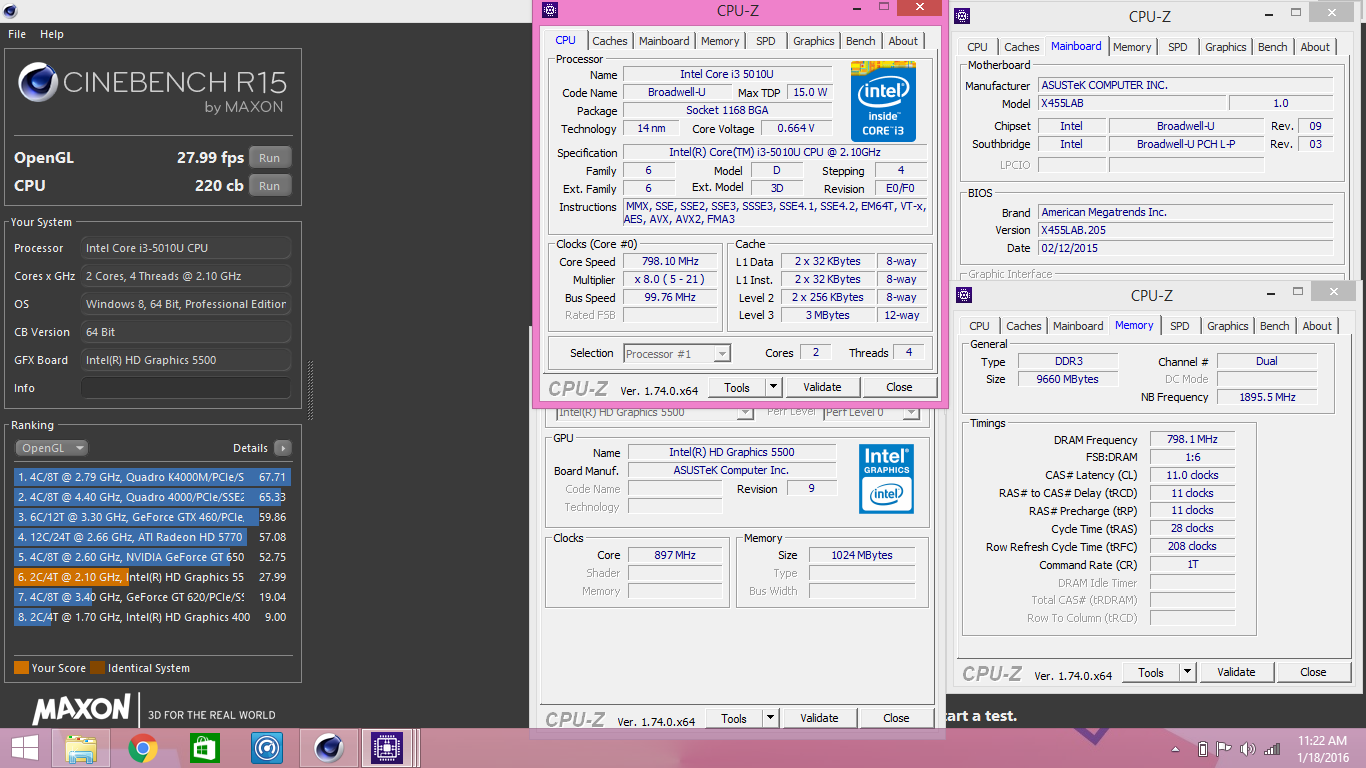Image resolution: width=1366 pixels, height=768 pixels.
Task: Open SPD tab in pink CPU-Z window
Action: tap(765, 41)
